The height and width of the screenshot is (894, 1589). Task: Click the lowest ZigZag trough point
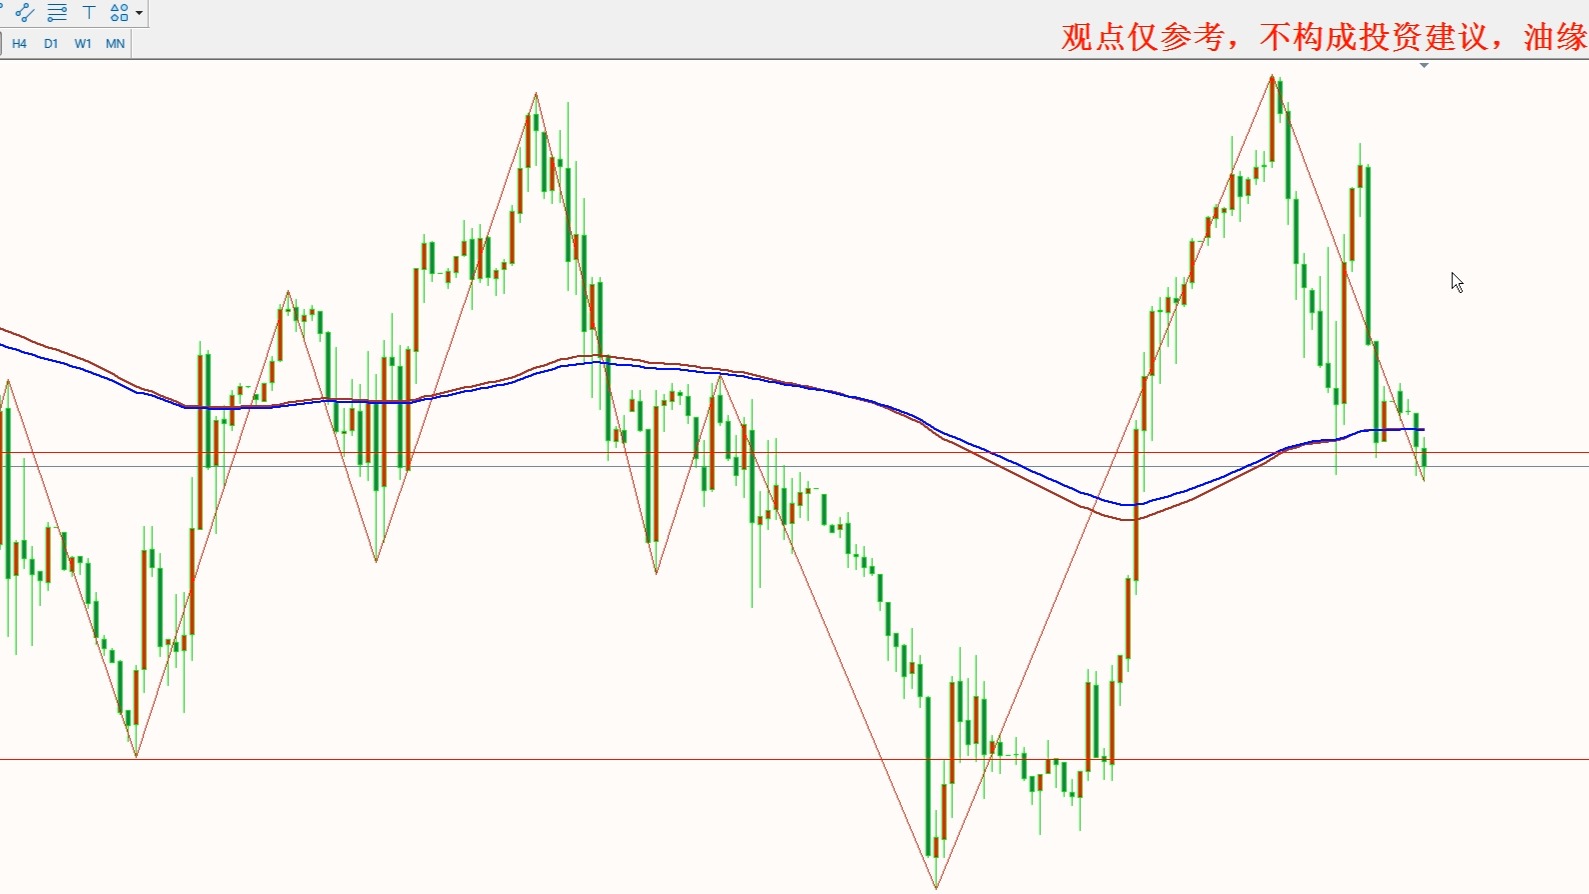[x=936, y=886]
